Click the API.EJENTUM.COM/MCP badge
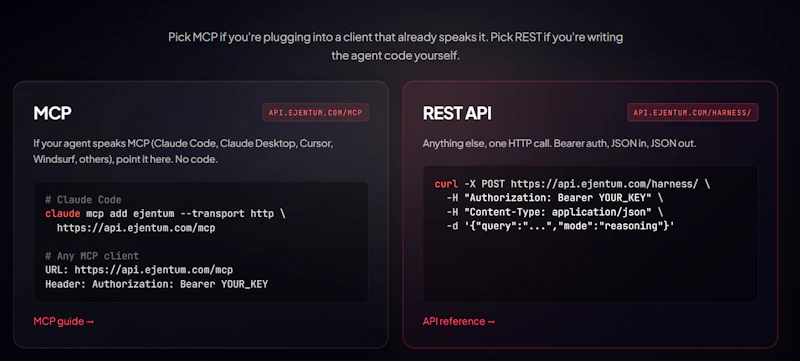This screenshot has width=800, height=361. [315, 113]
